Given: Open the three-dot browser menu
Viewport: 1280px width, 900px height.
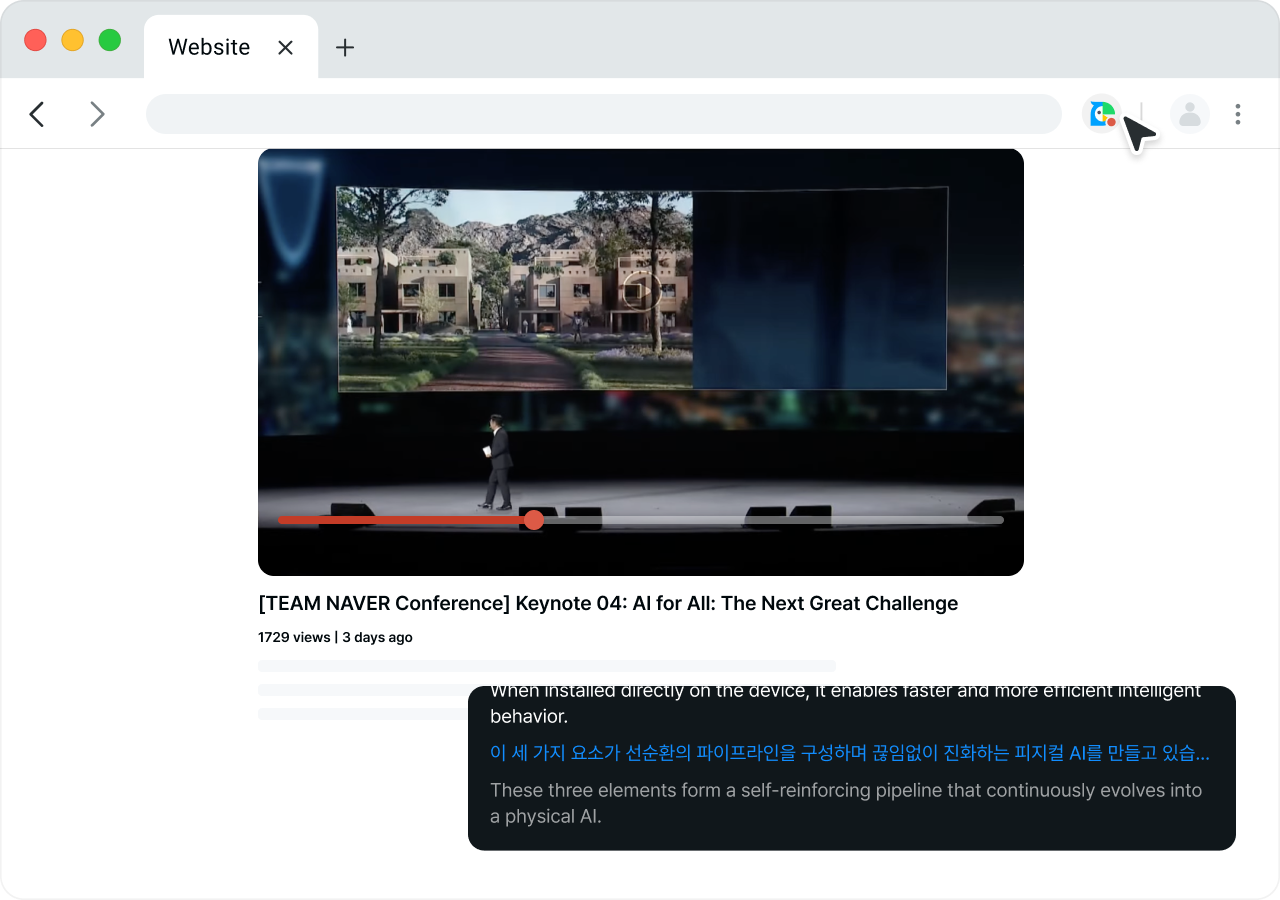Looking at the screenshot, I should (x=1237, y=114).
